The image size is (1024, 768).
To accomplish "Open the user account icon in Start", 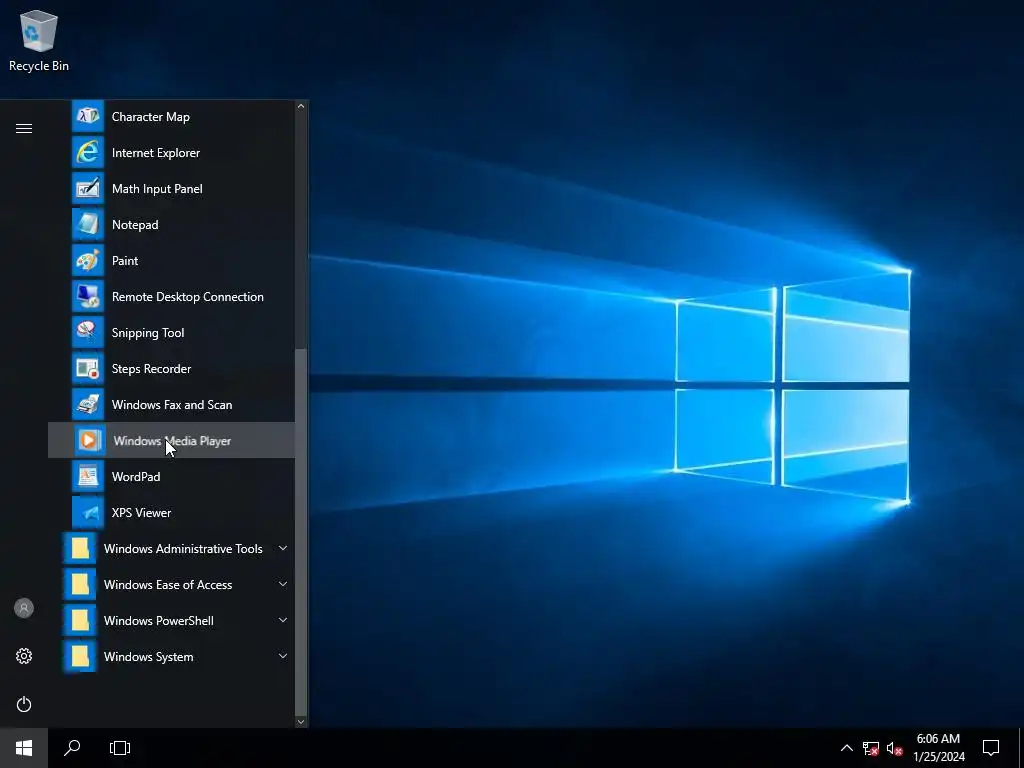I will click(24, 608).
